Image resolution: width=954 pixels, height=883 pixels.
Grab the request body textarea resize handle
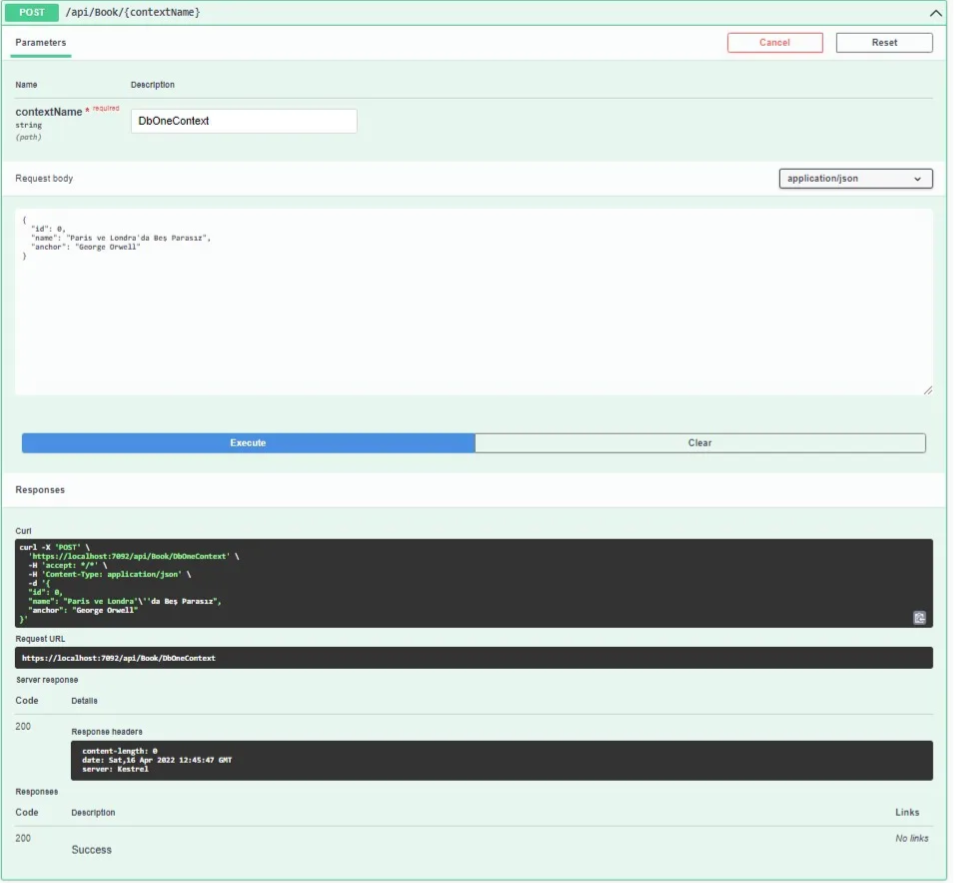(927, 390)
